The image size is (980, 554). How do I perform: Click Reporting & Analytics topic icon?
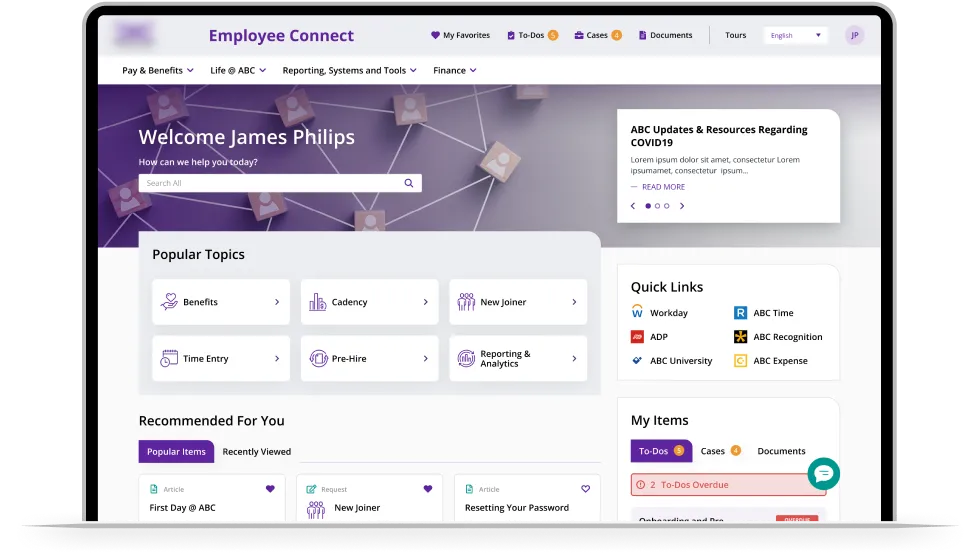(x=466, y=358)
